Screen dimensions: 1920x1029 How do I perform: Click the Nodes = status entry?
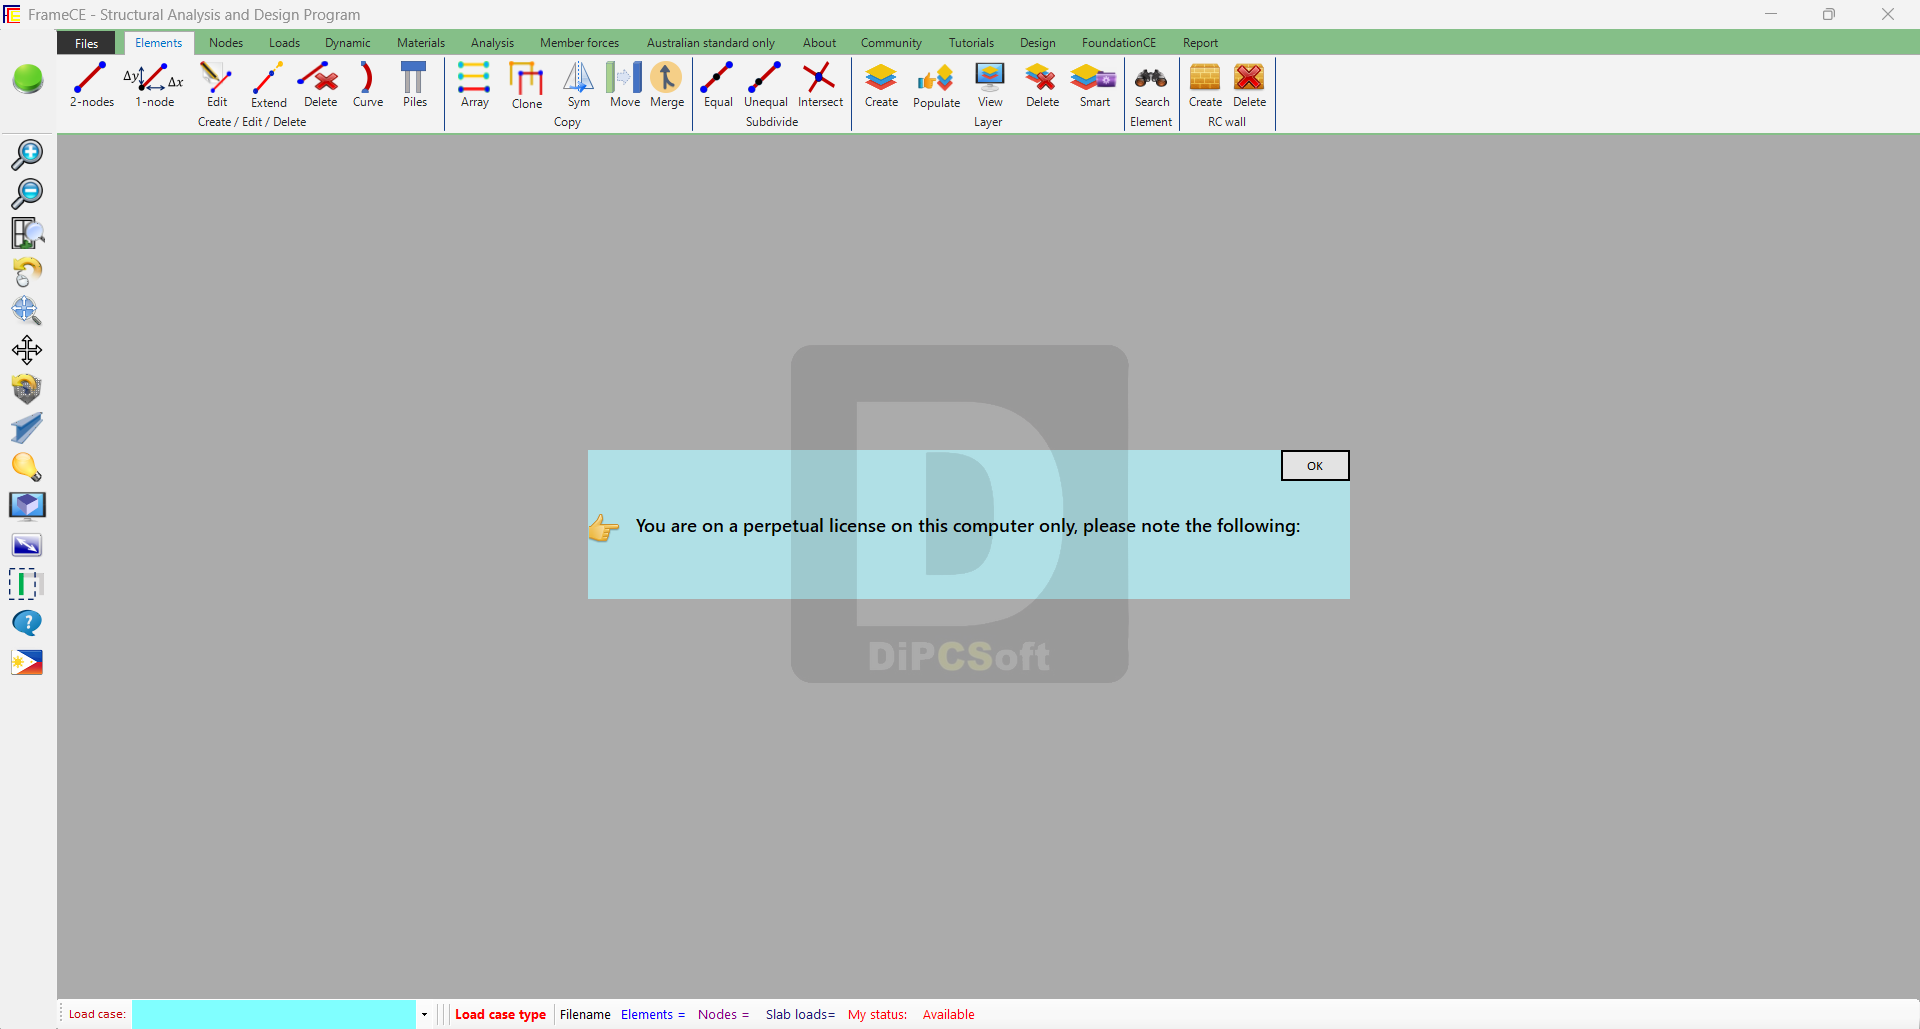point(723,1014)
